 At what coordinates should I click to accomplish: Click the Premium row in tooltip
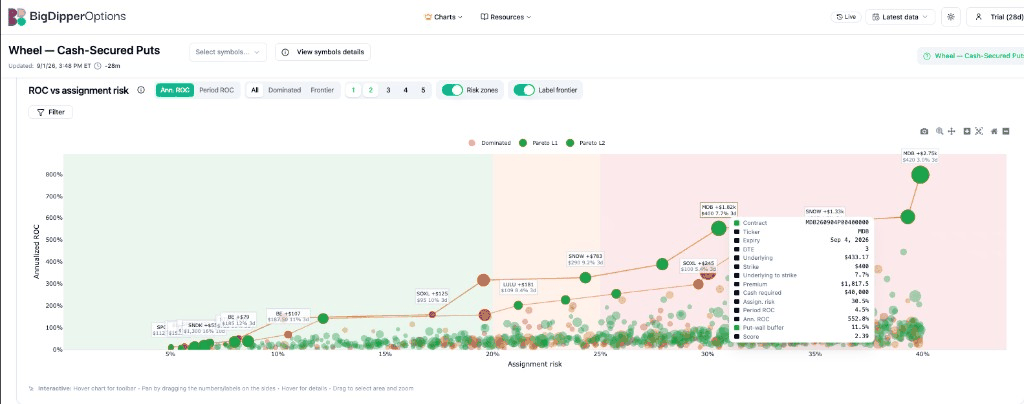click(801, 284)
